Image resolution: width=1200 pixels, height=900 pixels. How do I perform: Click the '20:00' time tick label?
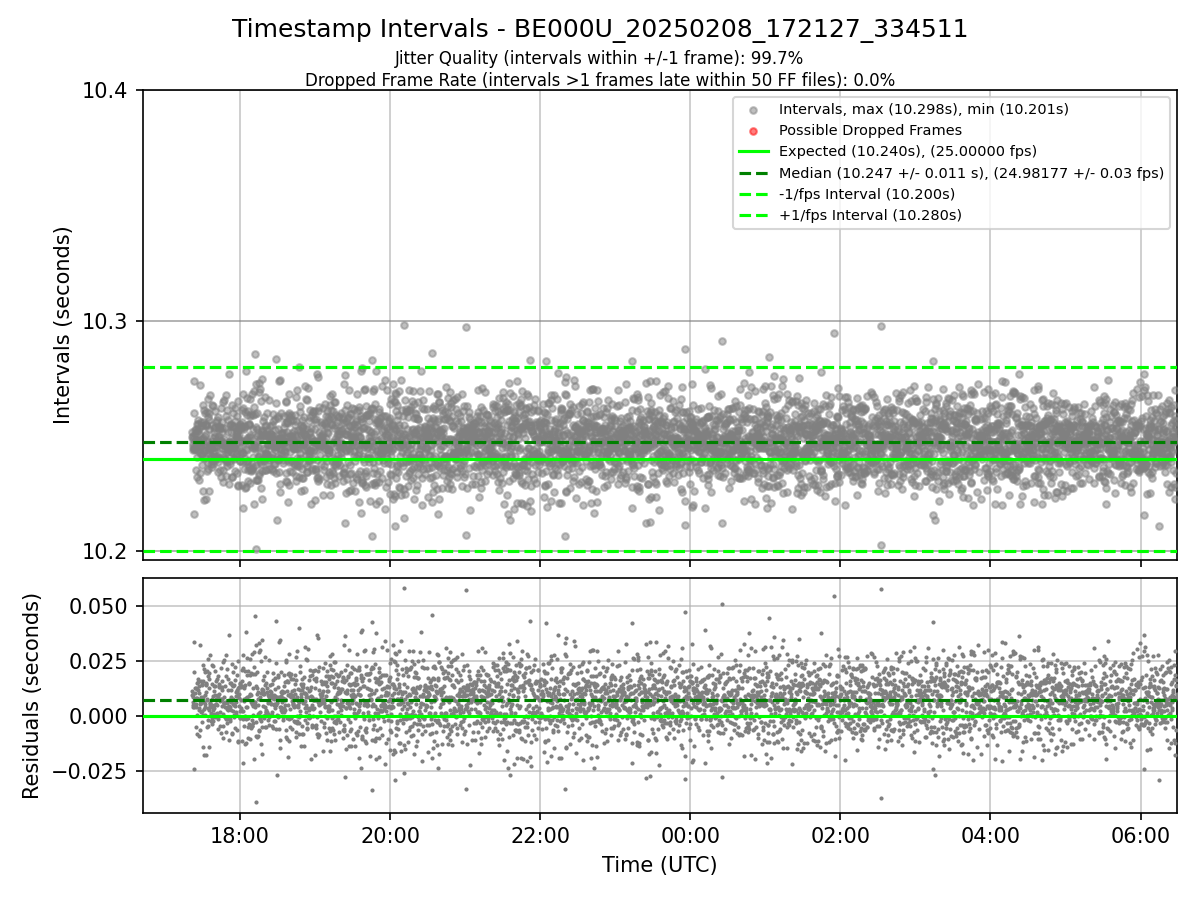[x=390, y=835]
